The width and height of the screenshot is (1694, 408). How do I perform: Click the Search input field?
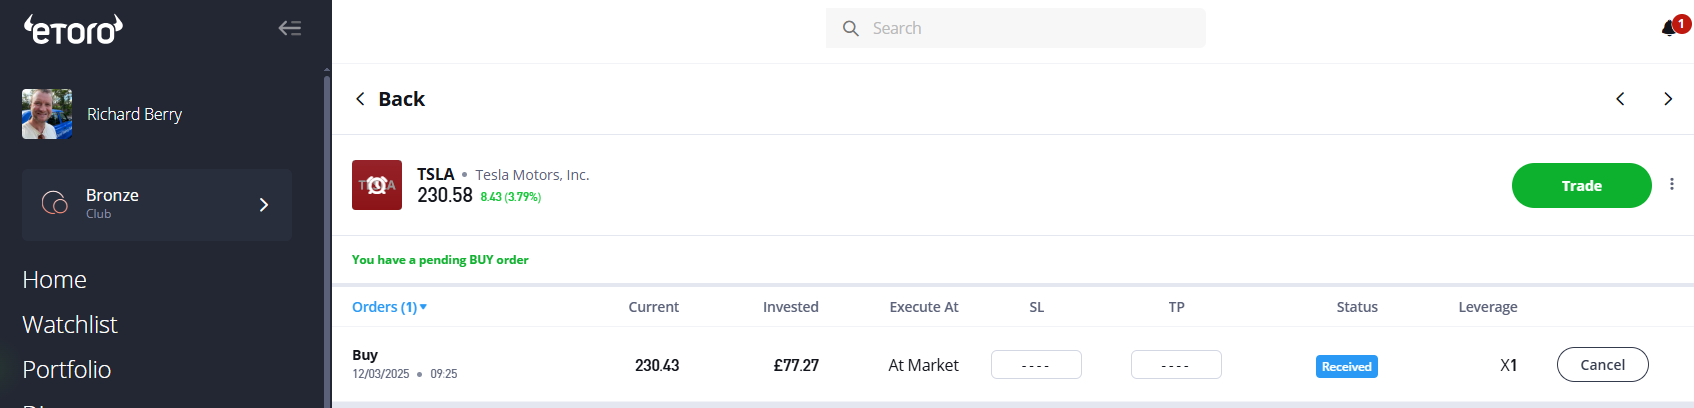(x=1030, y=29)
